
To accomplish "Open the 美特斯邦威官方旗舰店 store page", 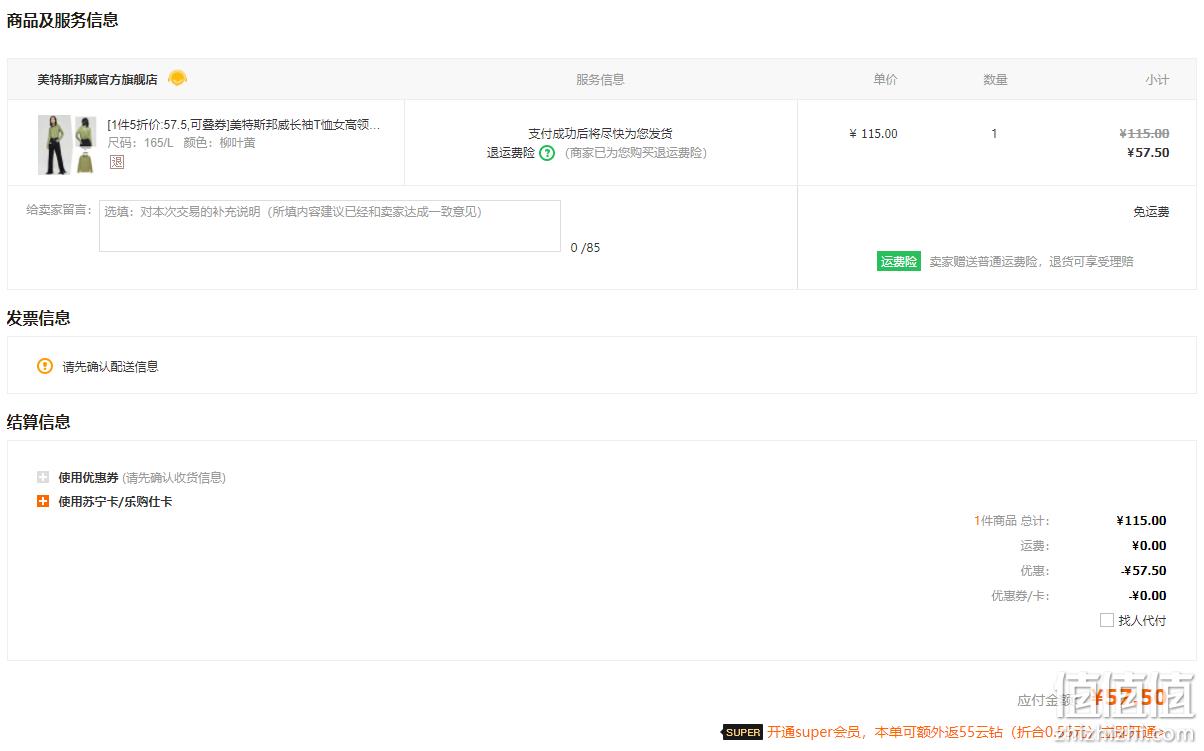I will tap(97, 79).
